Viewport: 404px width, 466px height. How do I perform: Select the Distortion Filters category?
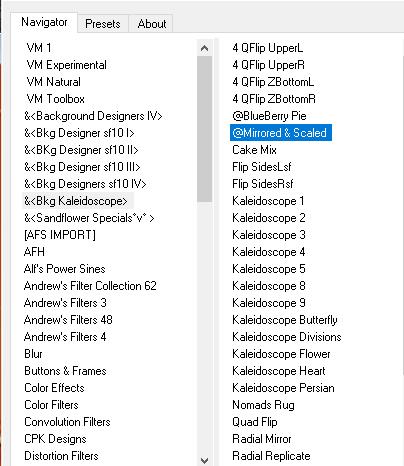coord(61,456)
